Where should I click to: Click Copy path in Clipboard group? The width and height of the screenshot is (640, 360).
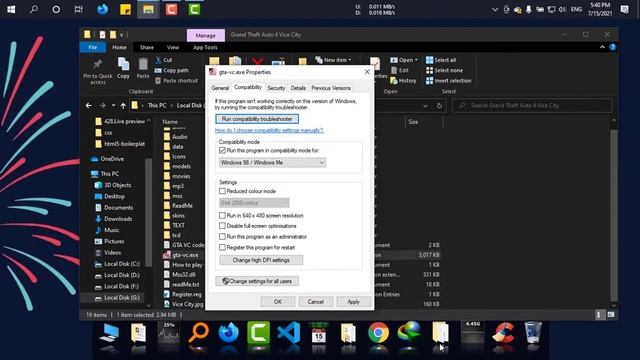171,70
